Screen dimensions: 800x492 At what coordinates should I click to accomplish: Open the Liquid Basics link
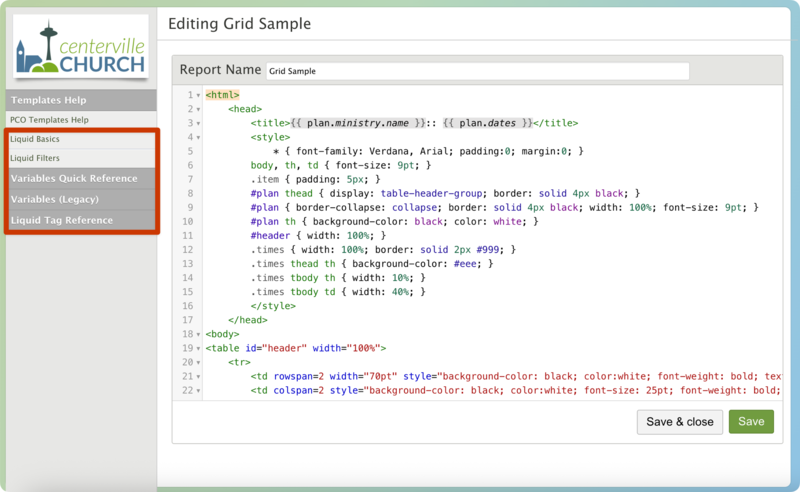(x=35, y=139)
